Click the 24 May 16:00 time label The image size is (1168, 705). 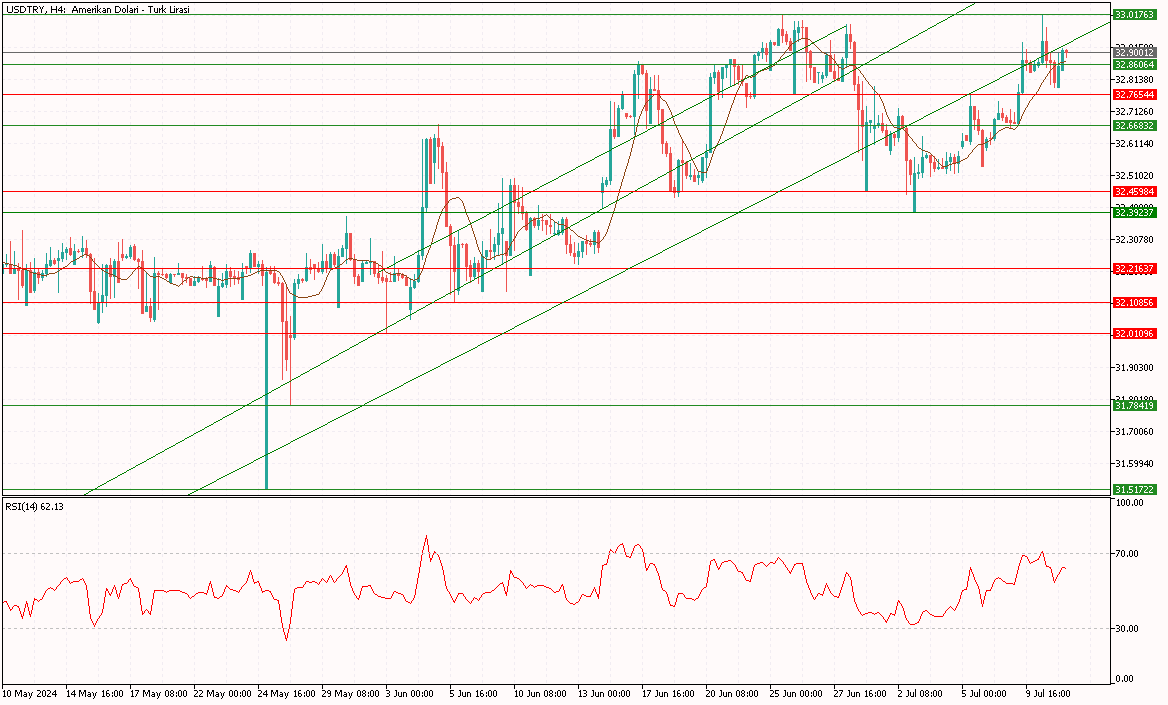coord(287,694)
